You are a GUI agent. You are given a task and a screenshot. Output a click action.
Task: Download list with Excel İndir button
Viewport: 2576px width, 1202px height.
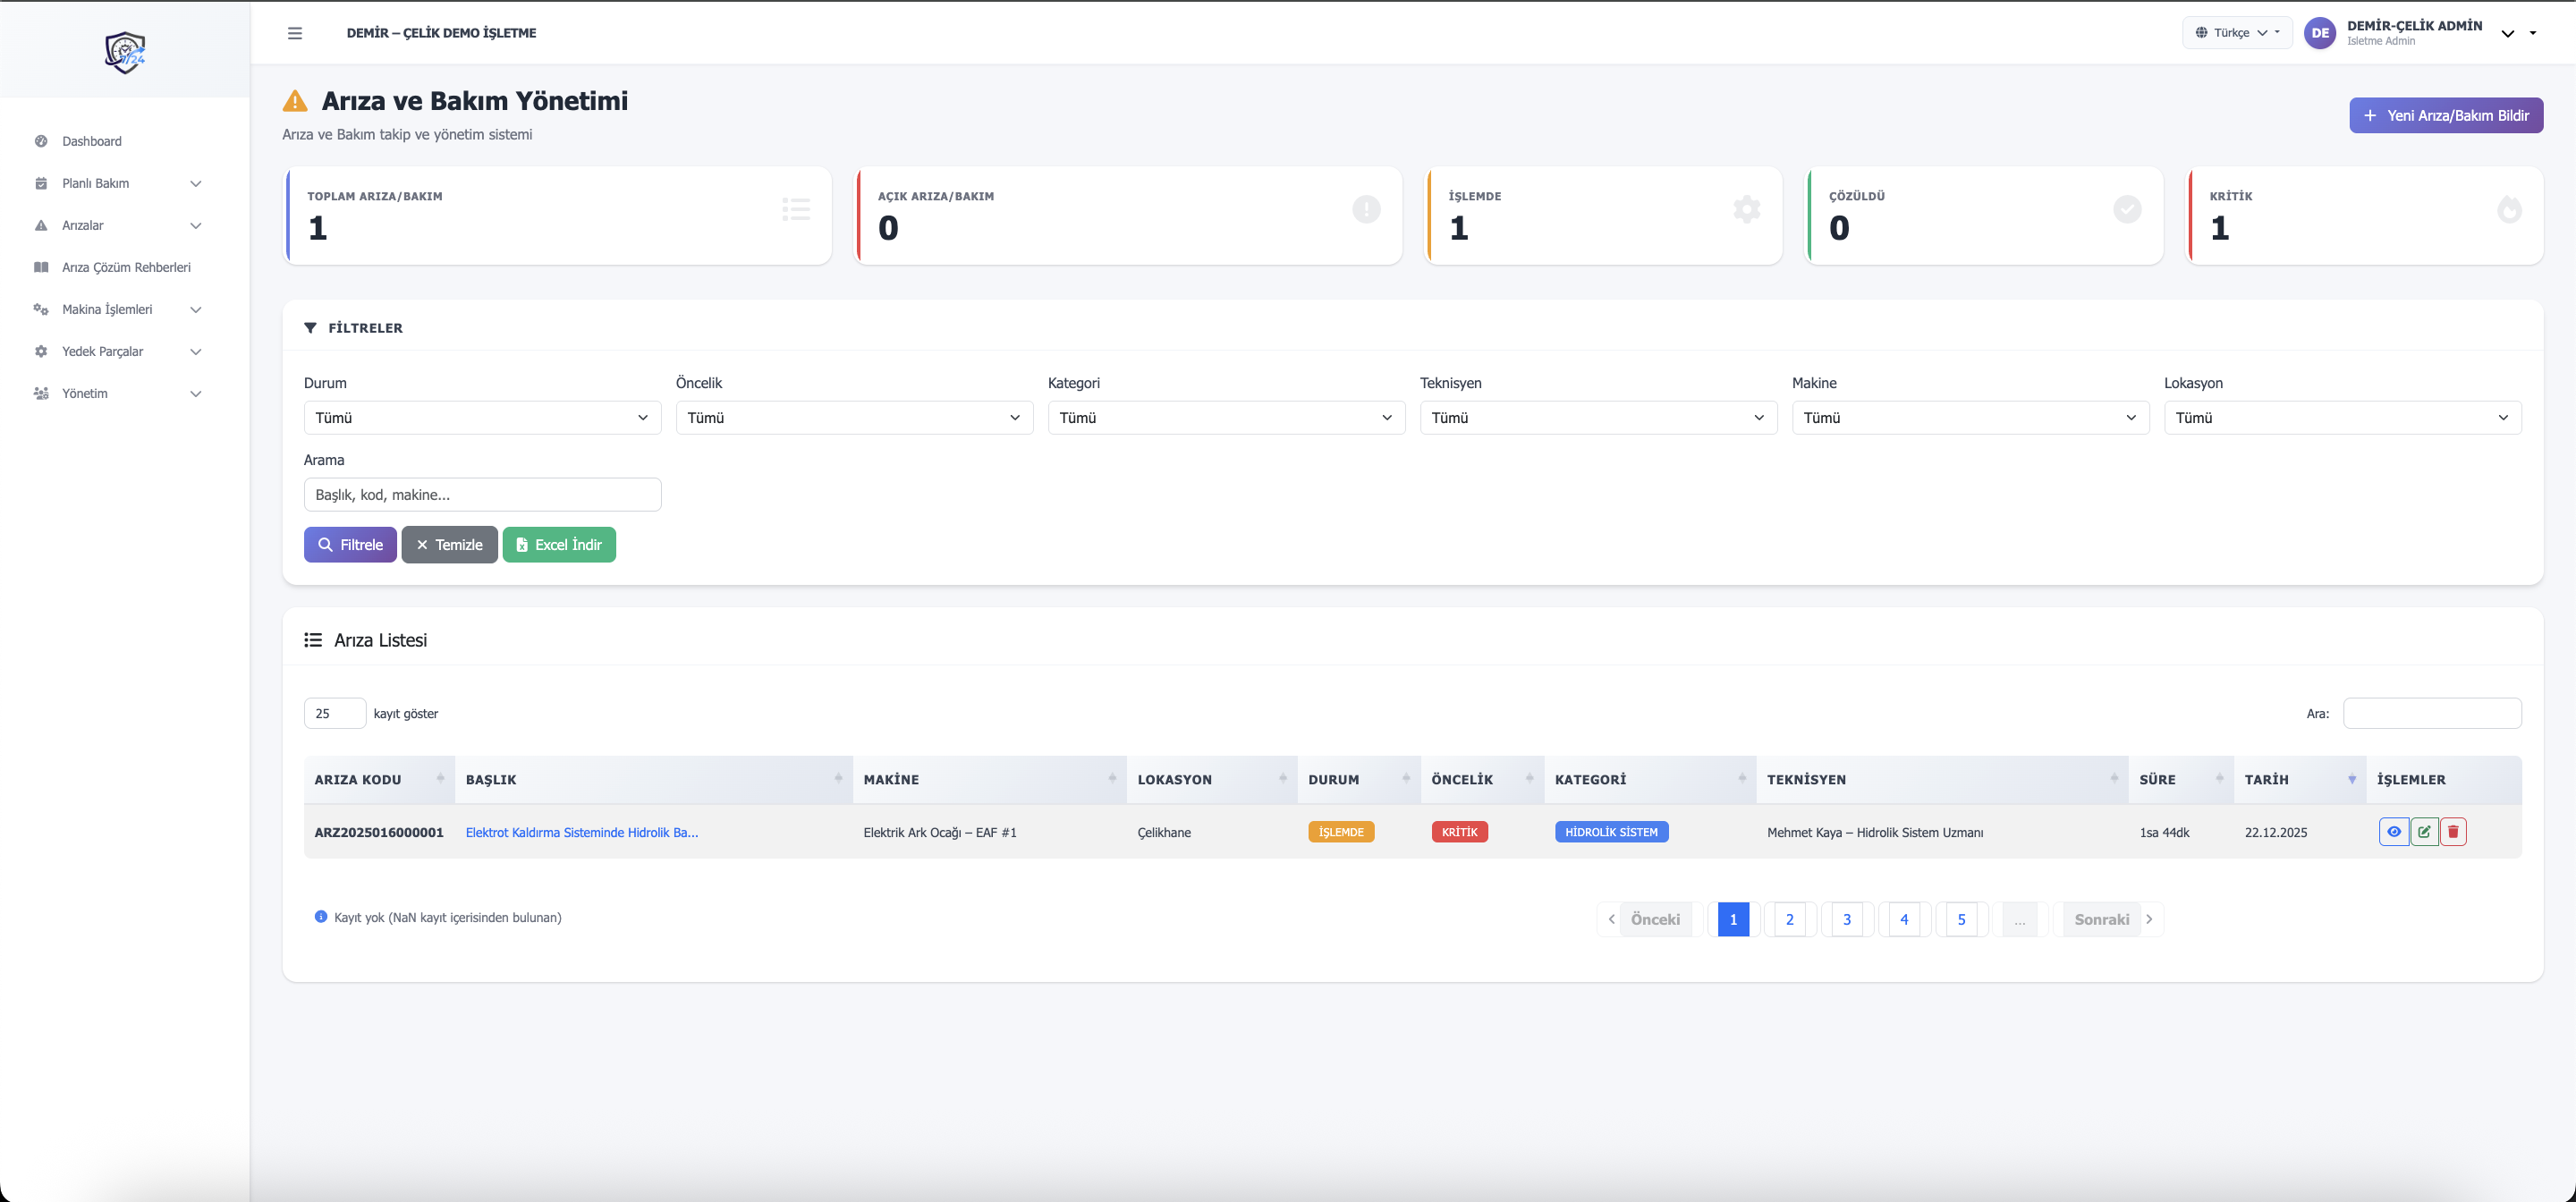[559, 545]
